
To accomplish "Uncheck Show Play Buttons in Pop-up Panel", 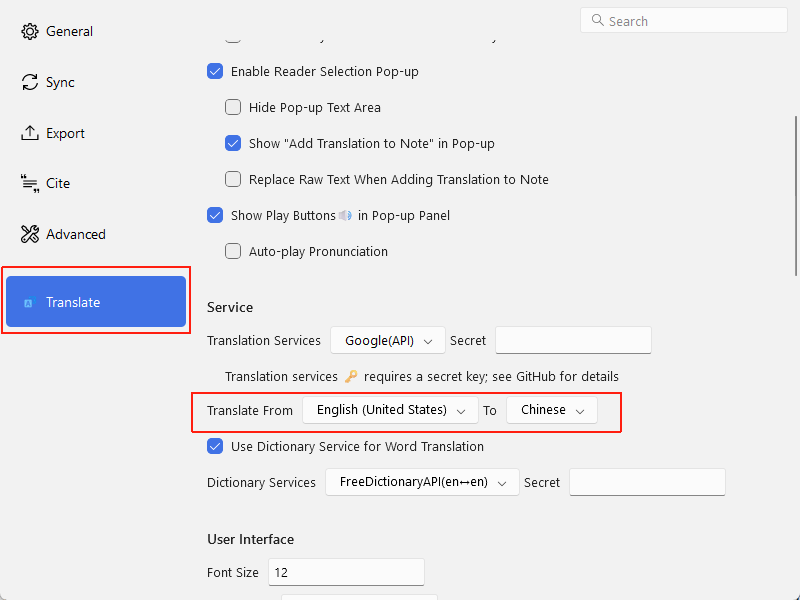I will pos(215,215).
